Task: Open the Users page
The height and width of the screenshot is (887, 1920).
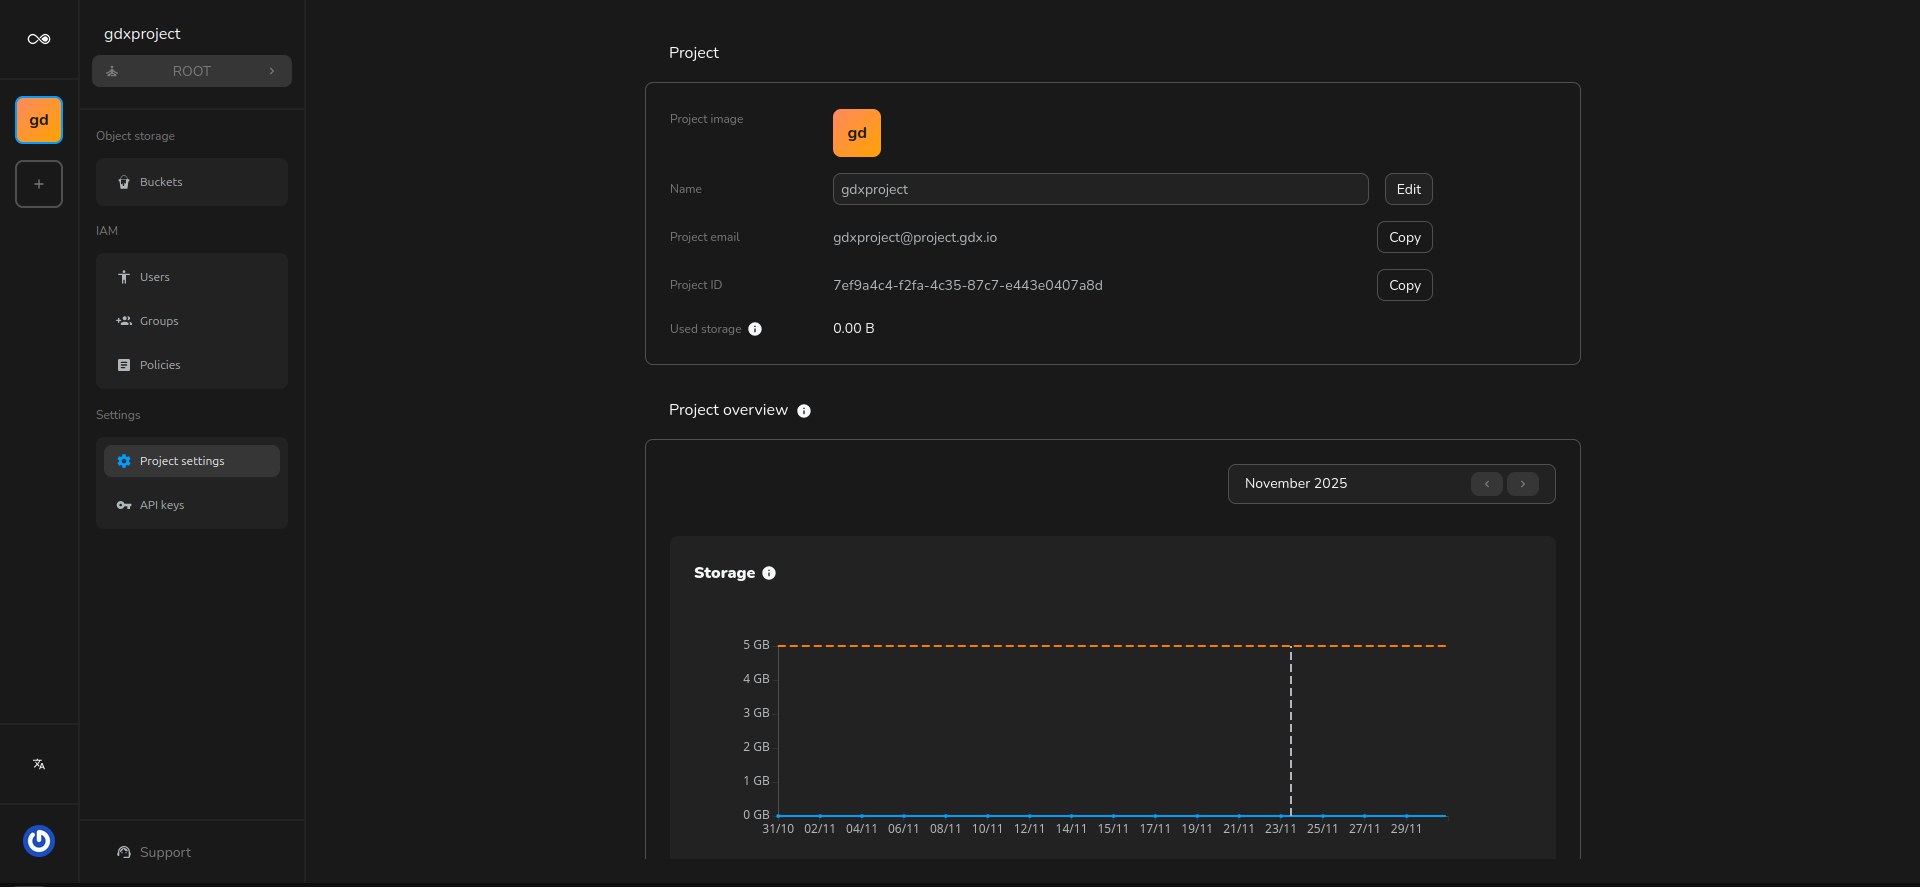Action: pos(155,277)
